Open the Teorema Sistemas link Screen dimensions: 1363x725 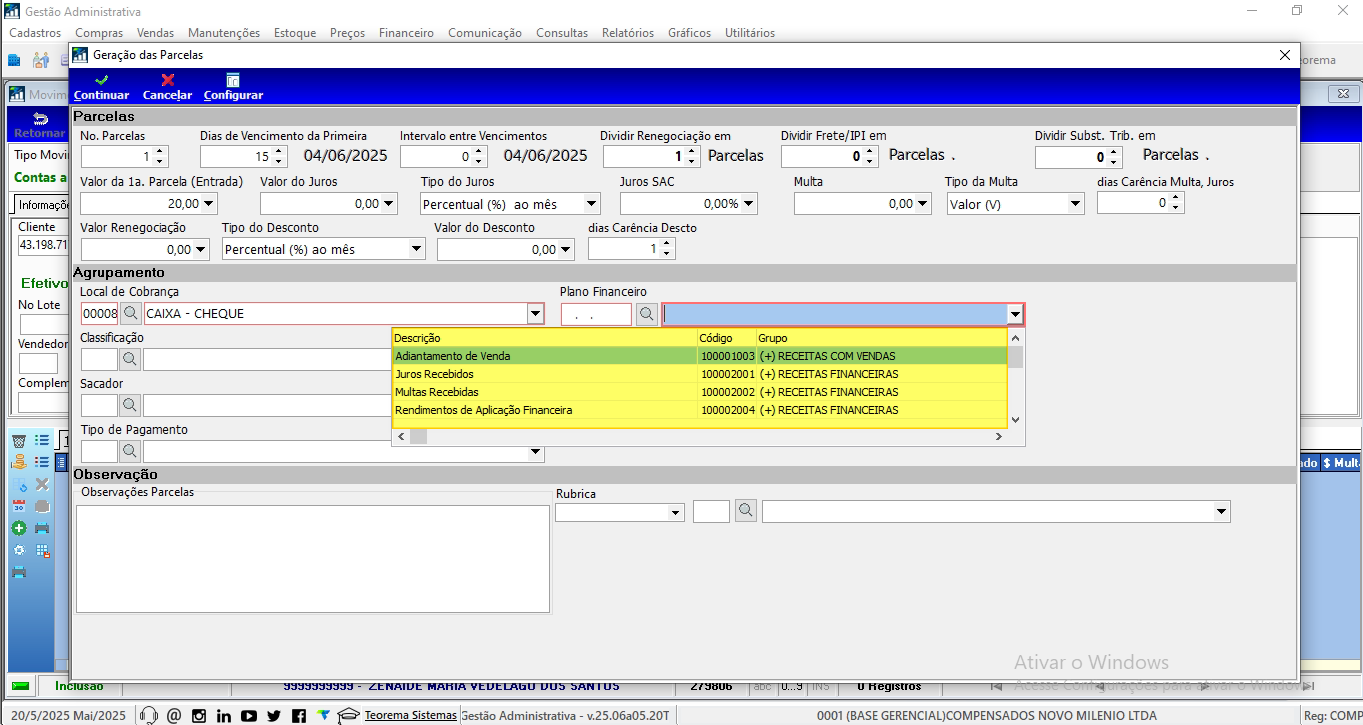click(410, 716)
